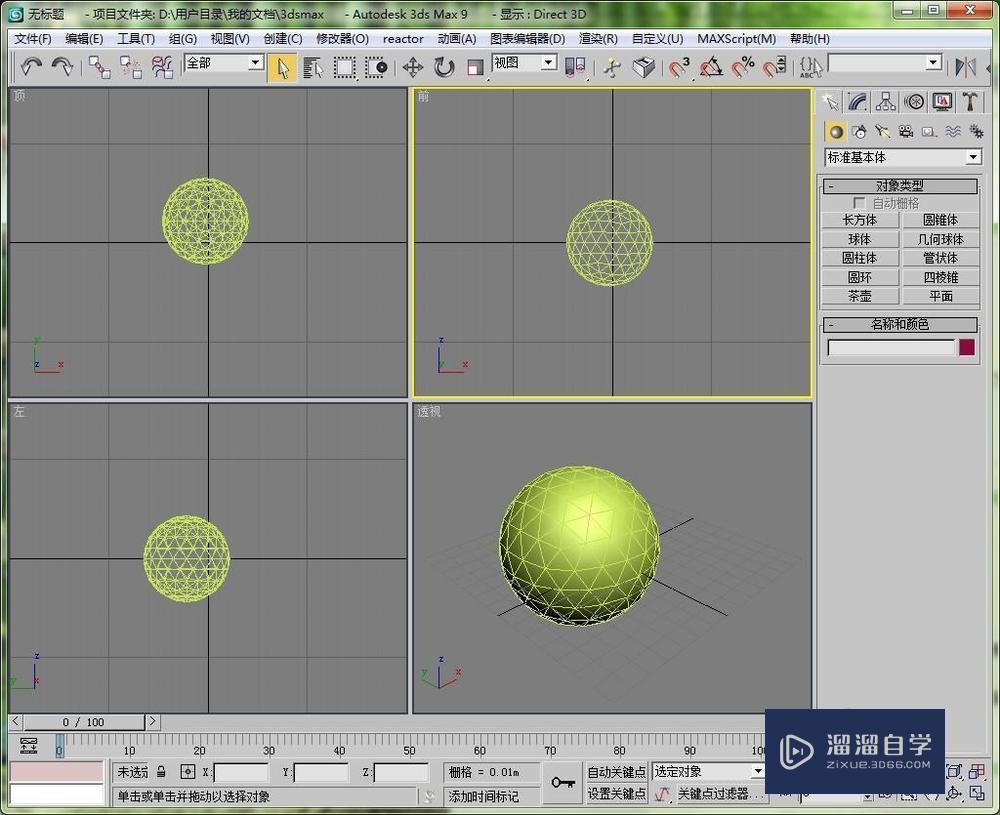Open the Cameras category in Create panel
The height and width of the screenshot is (815, 1000).
pos(906,131)
